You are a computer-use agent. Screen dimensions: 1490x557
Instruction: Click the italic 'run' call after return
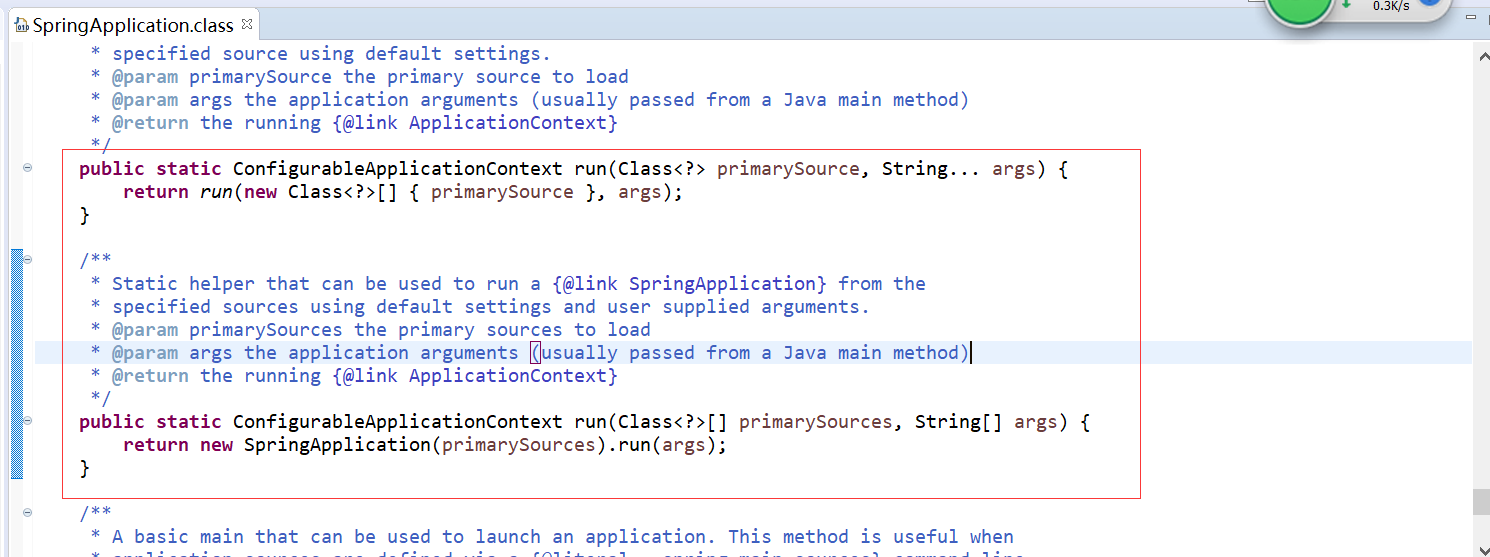[216, 192]
